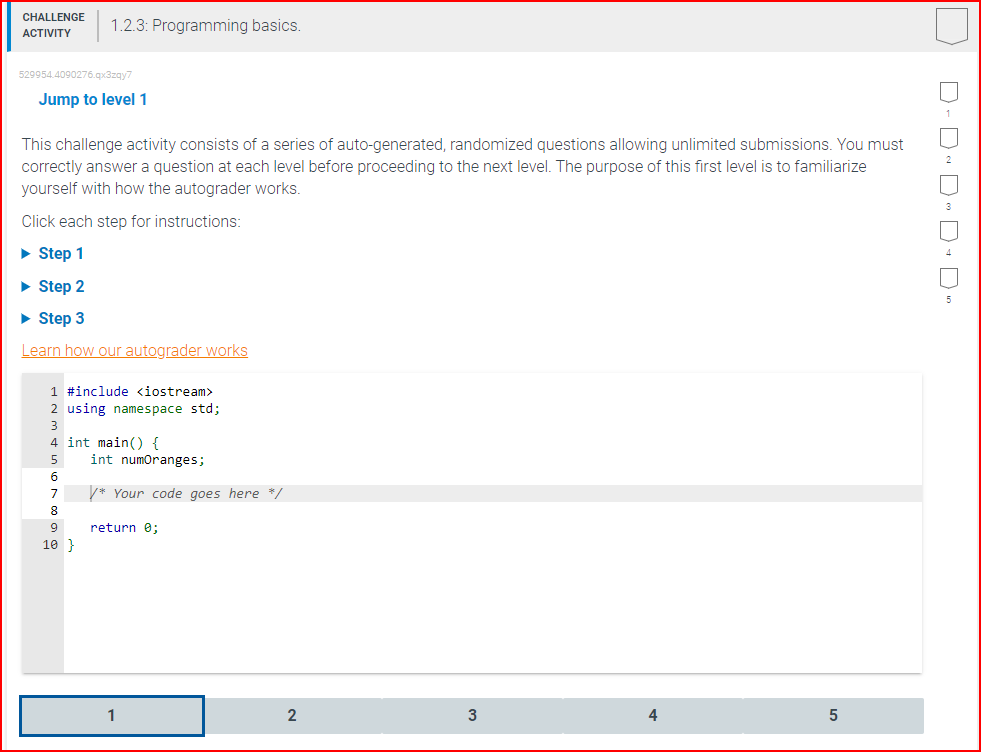
Task: Click line number 5 in the code editor
Action: (53, 459)
